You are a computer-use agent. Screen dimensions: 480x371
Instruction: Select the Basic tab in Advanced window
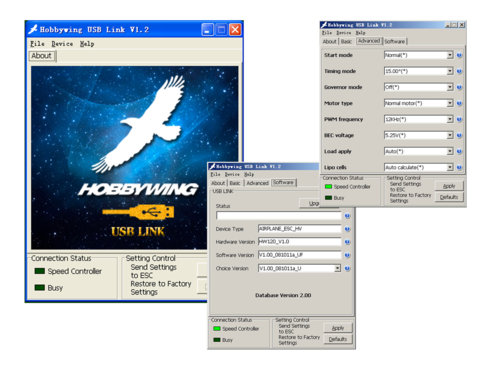click(x=346, y=41)
